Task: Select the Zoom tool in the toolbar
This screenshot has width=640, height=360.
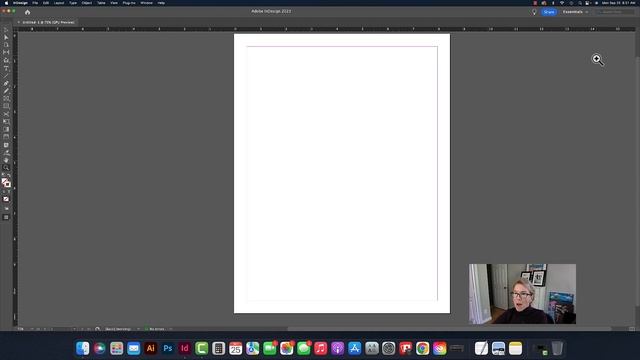Action: tap(6, 167)
